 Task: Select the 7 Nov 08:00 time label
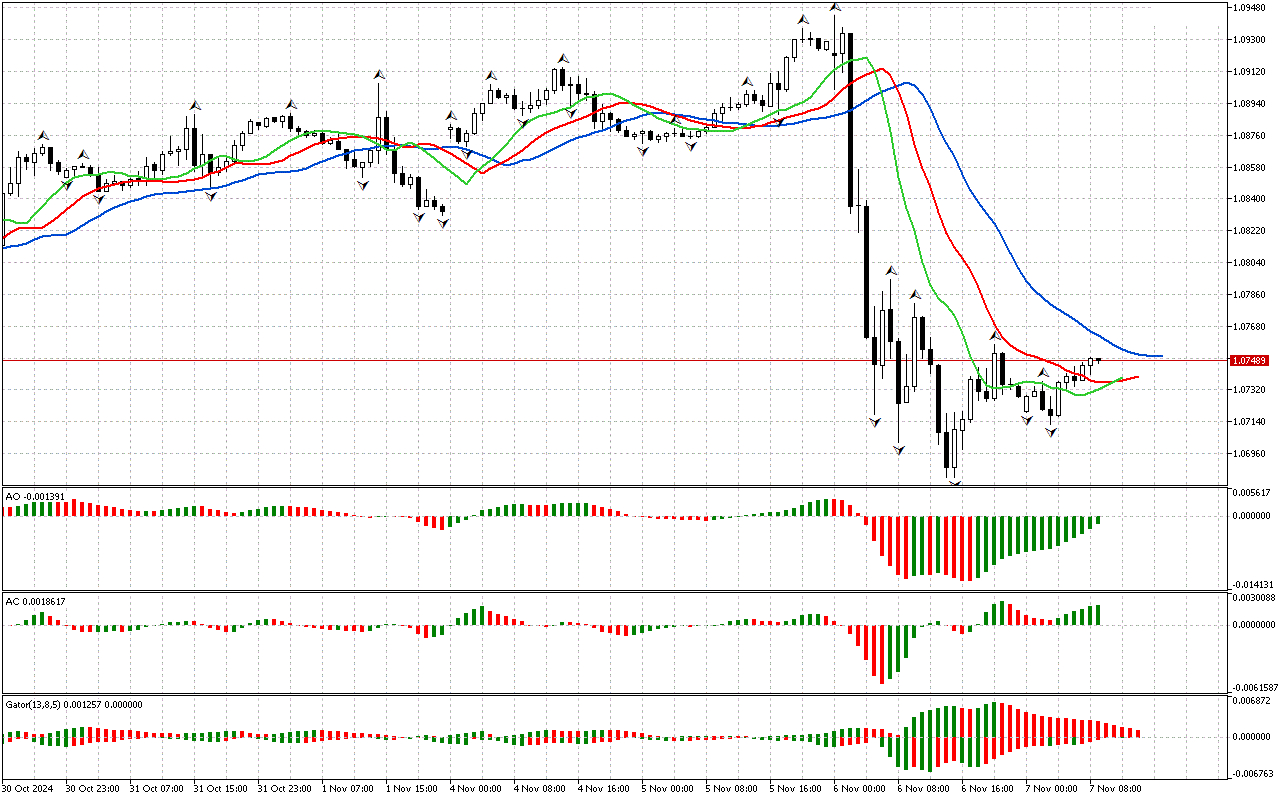coord(1115,789)
